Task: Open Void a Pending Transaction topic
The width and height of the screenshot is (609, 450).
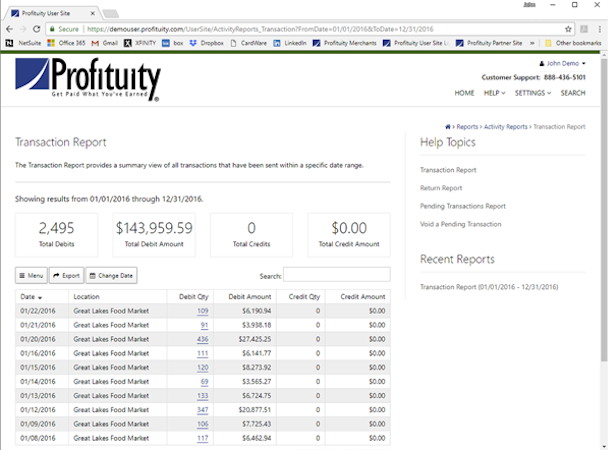Action: pyautogui.click(x=460, y=224)
